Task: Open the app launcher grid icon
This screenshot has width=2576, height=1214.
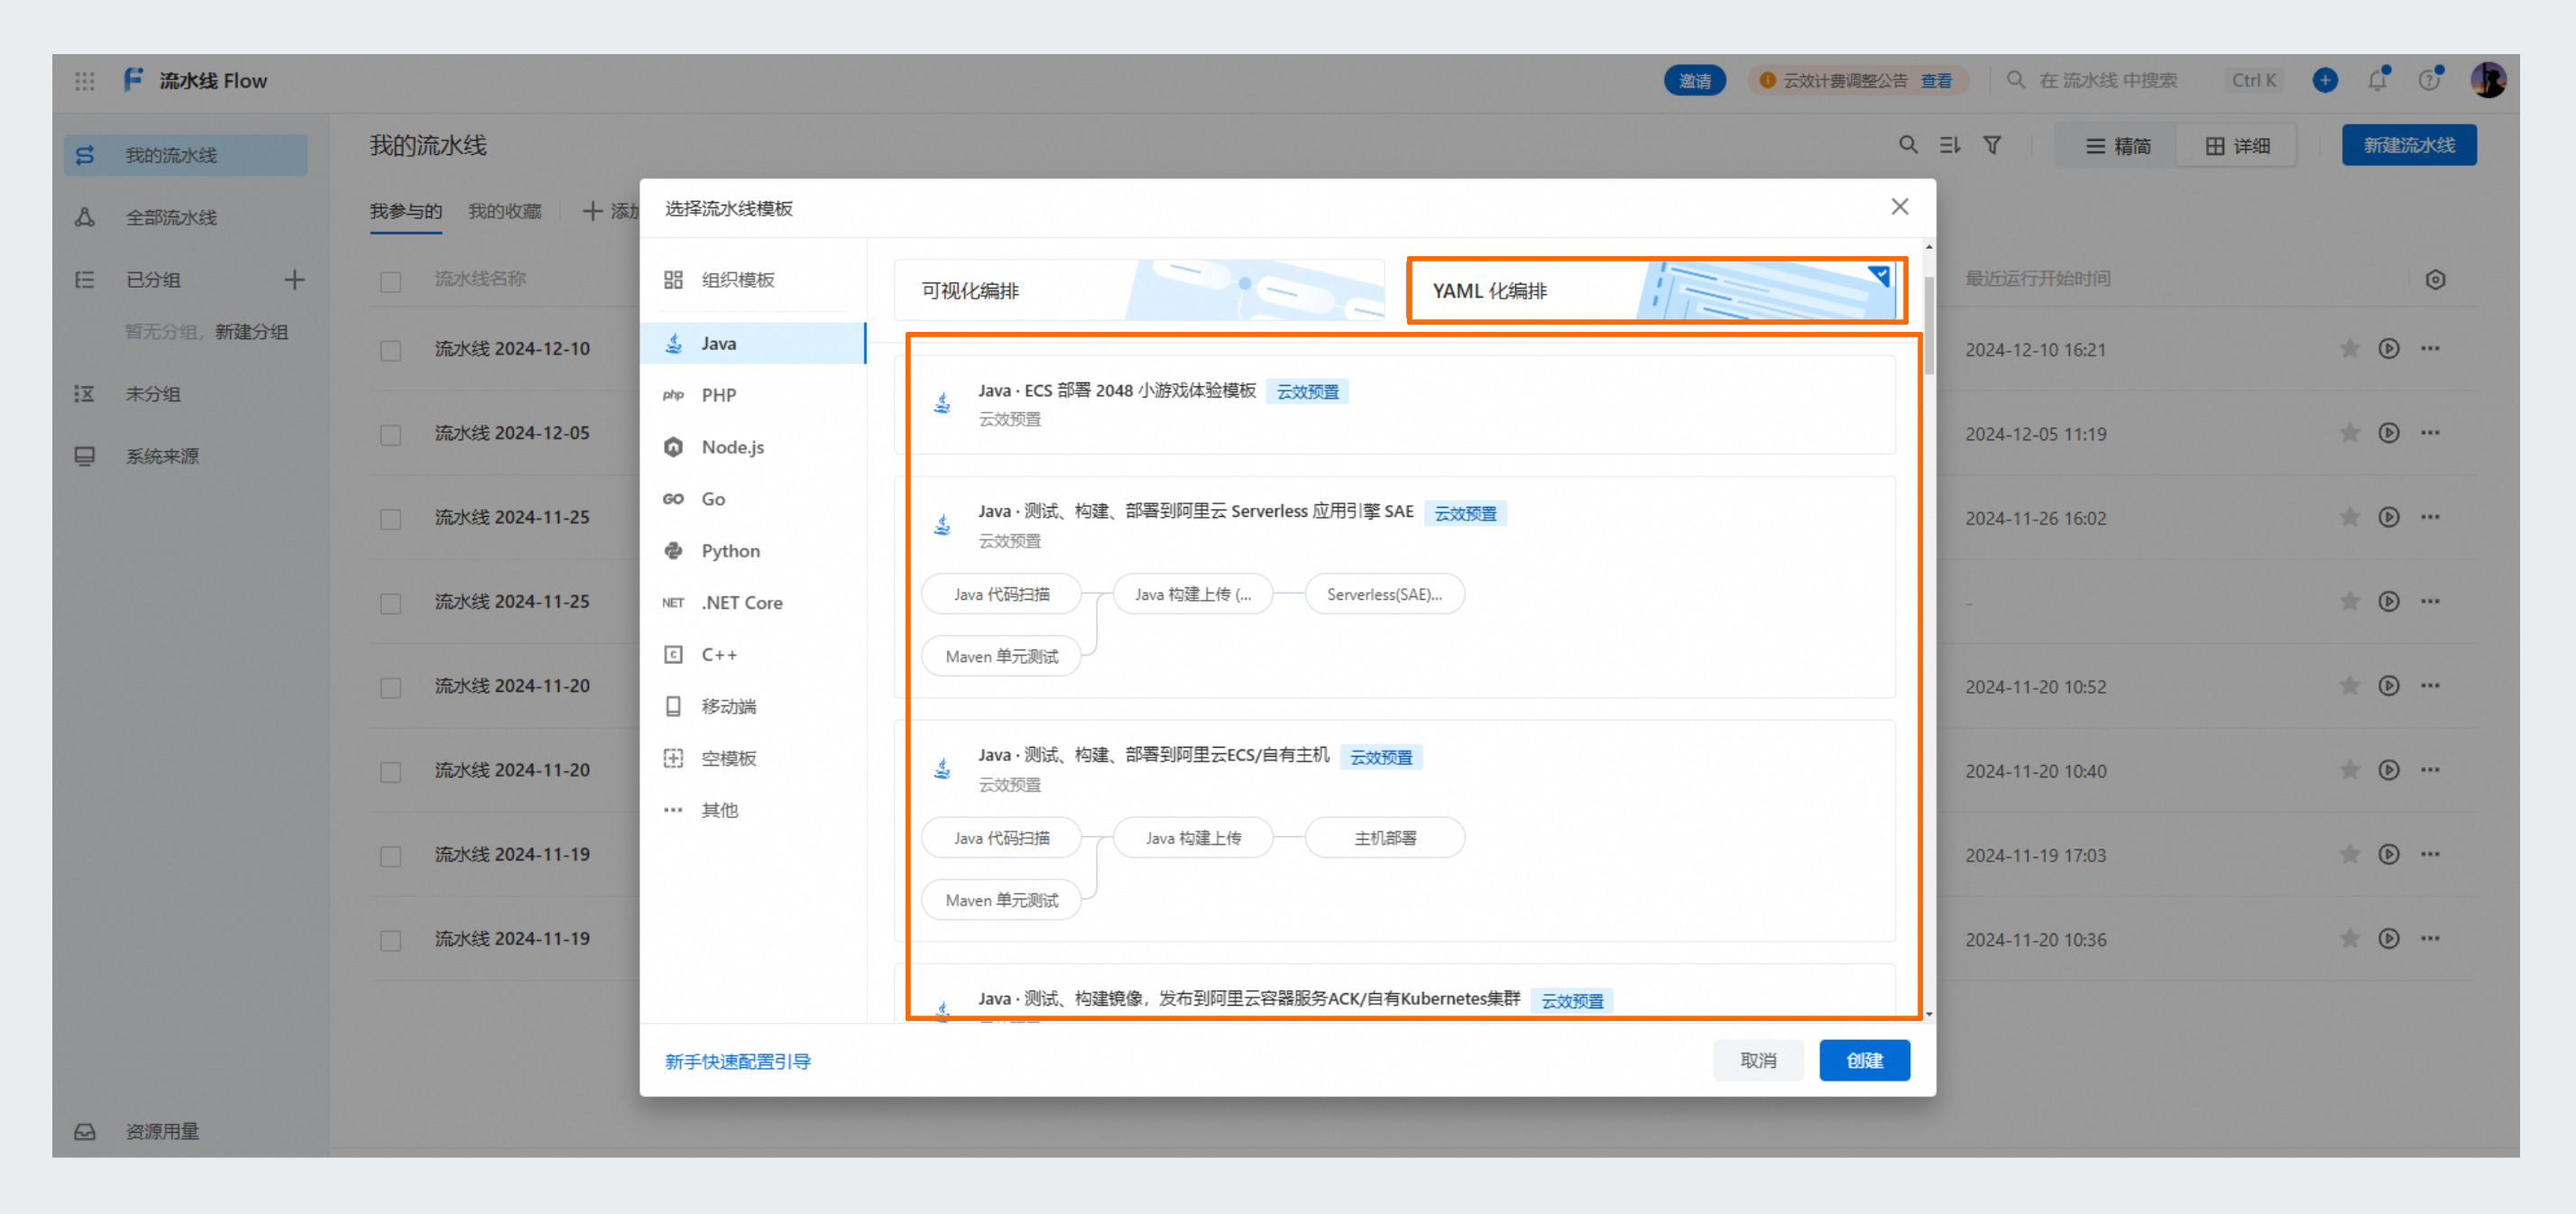Action: click(85, 81)
